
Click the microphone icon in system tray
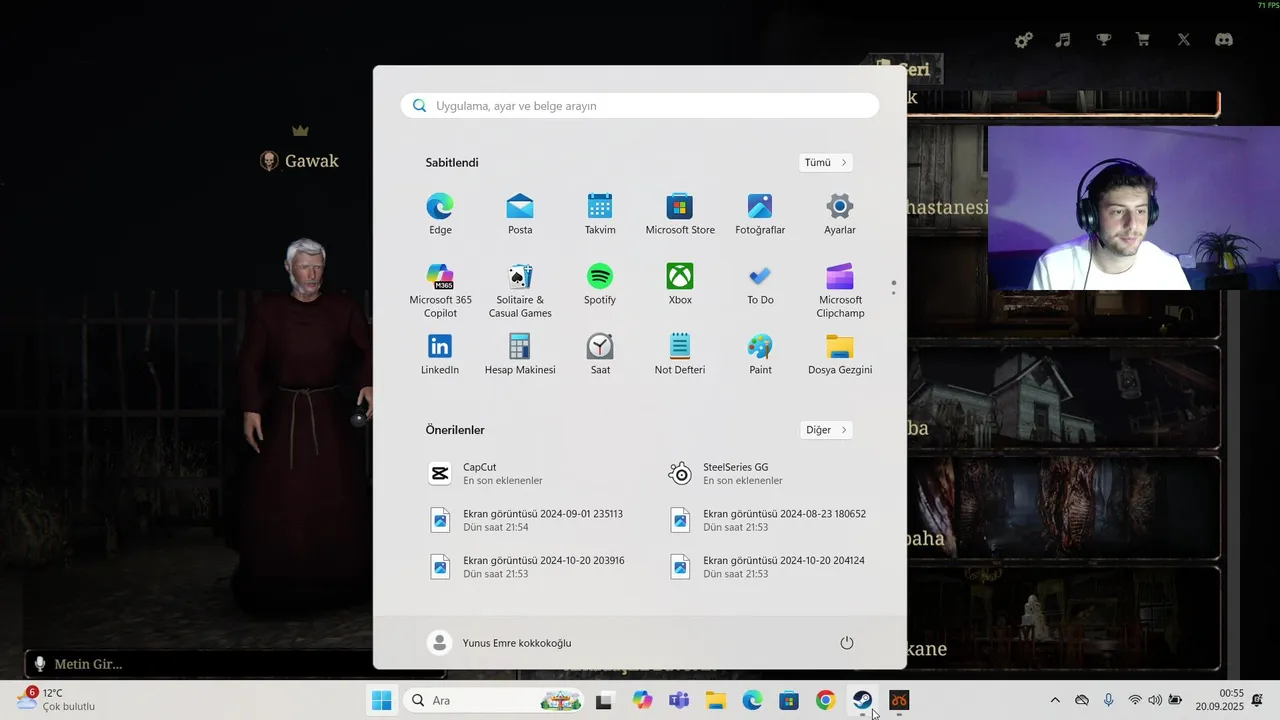(x=1108, y=700)
